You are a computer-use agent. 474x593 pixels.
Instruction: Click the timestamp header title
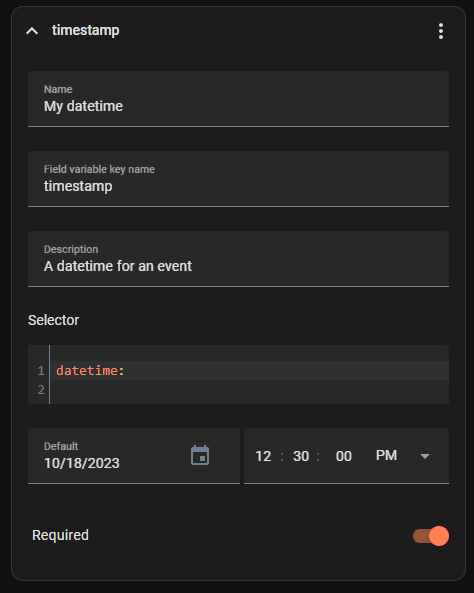click(x=85, y=30)
